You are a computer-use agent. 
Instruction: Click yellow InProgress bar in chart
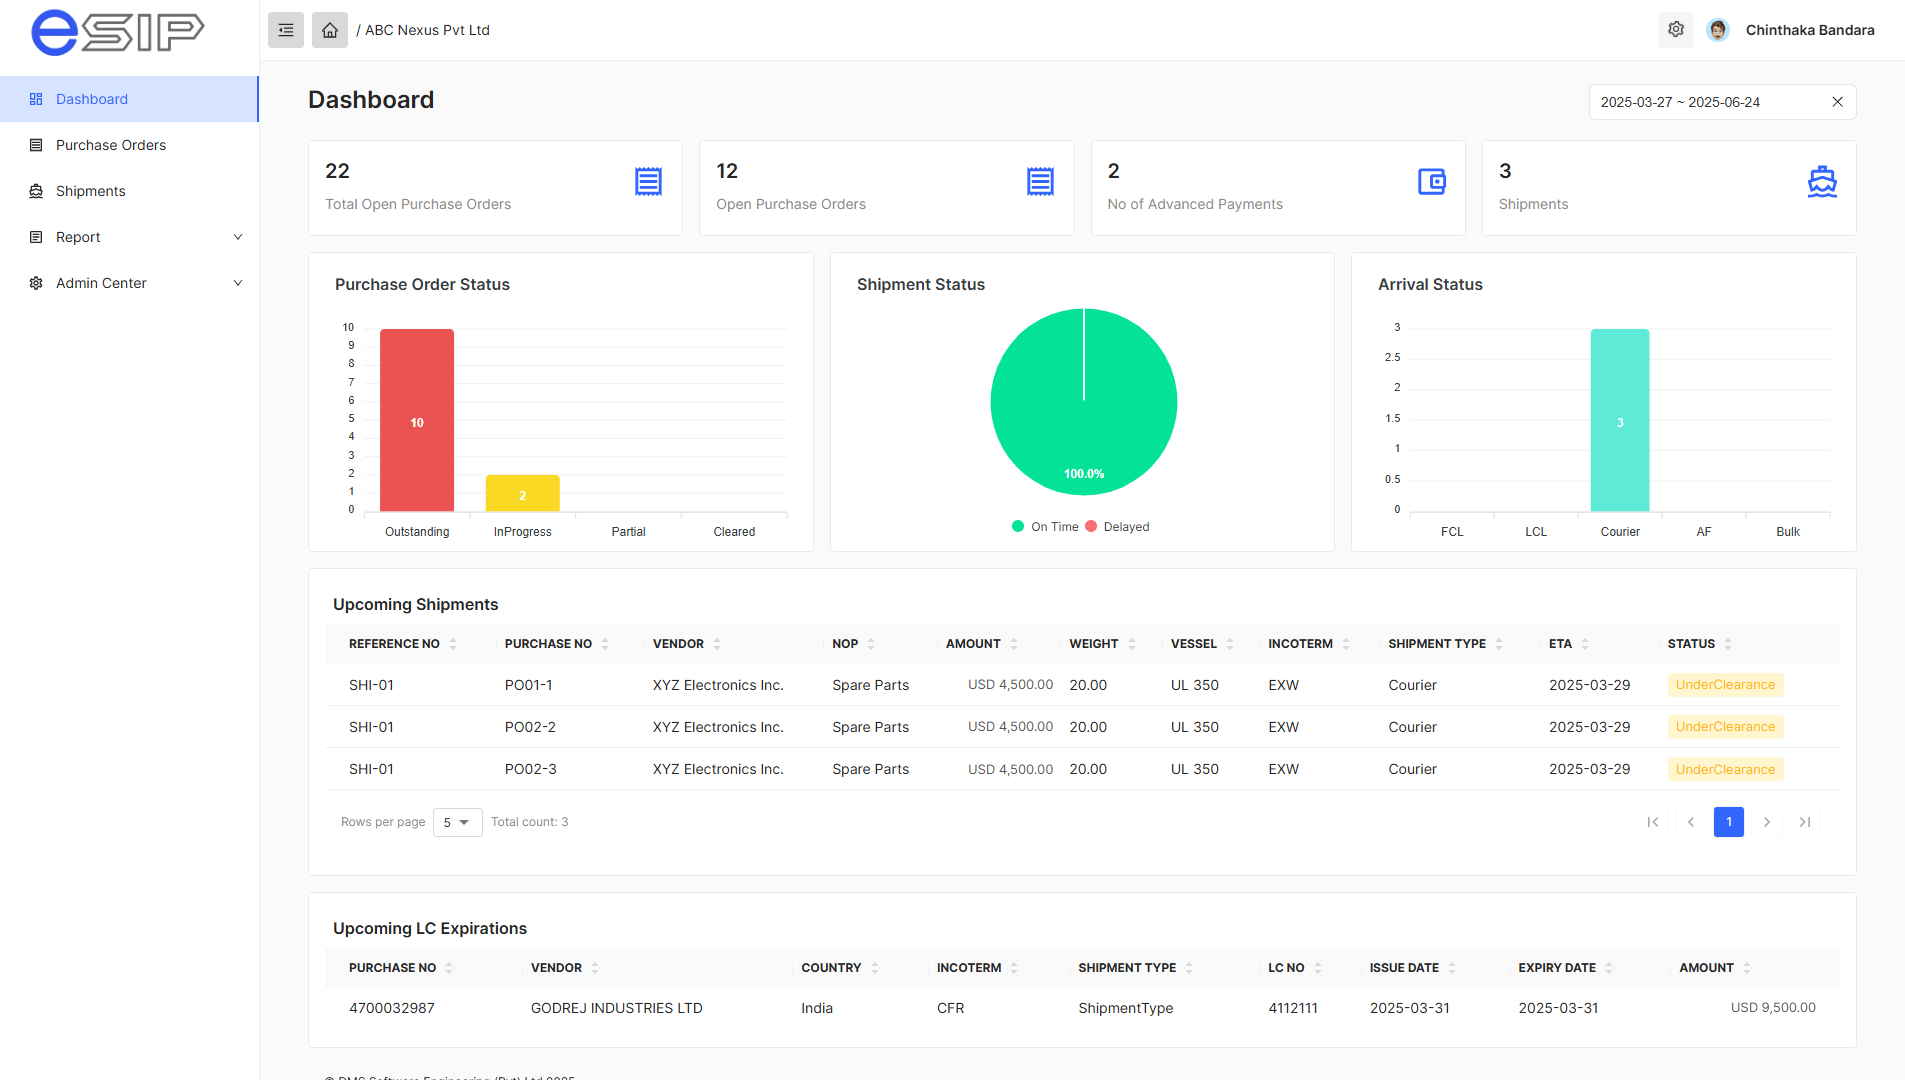[x=523, y=494]
